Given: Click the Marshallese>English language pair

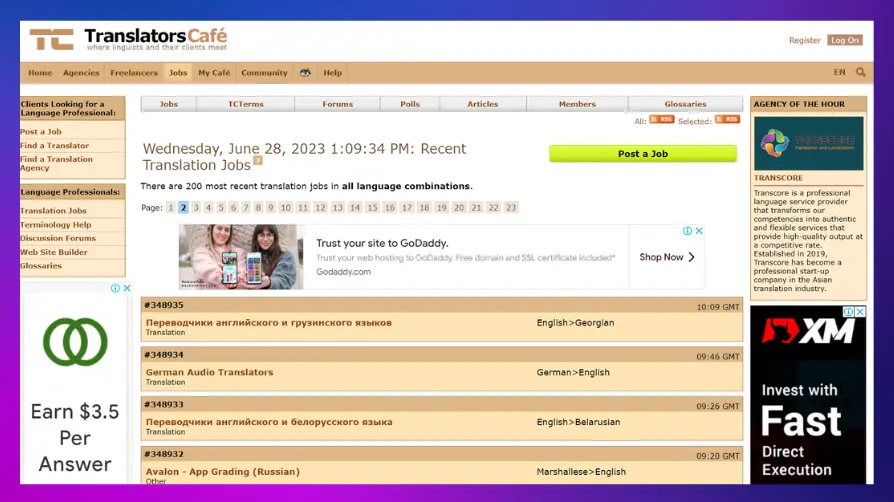Looking at the screenshot, I should (x=581, y=472).
